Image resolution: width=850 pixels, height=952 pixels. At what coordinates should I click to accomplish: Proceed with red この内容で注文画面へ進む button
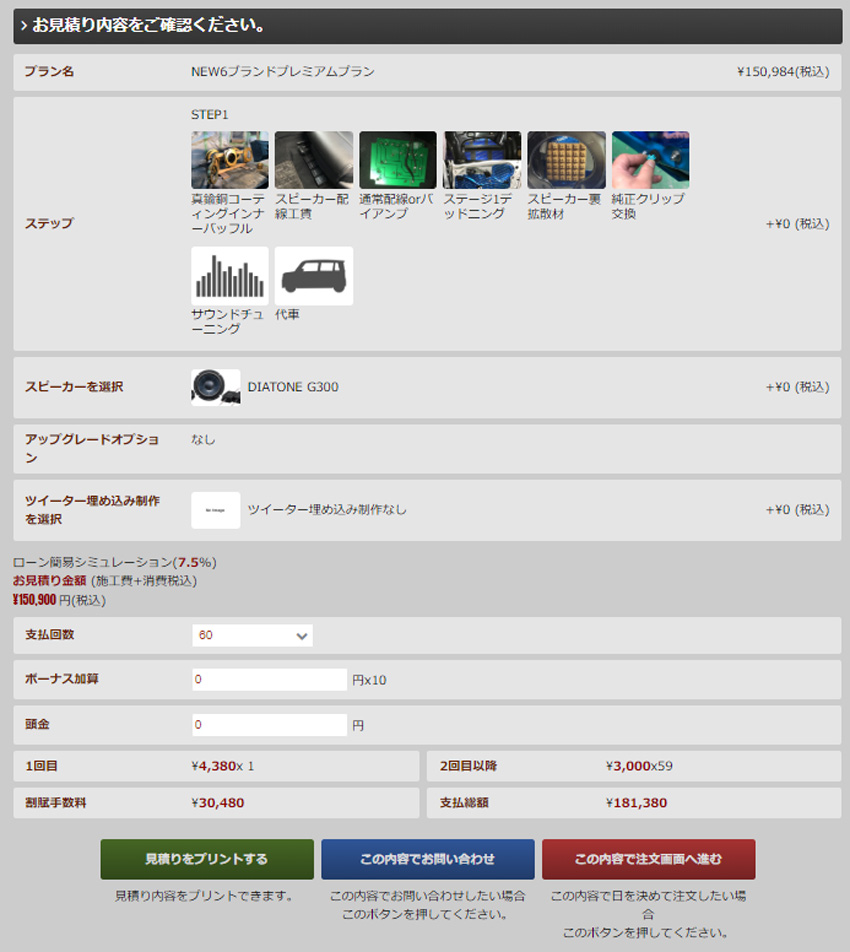[x=648, y=859]
